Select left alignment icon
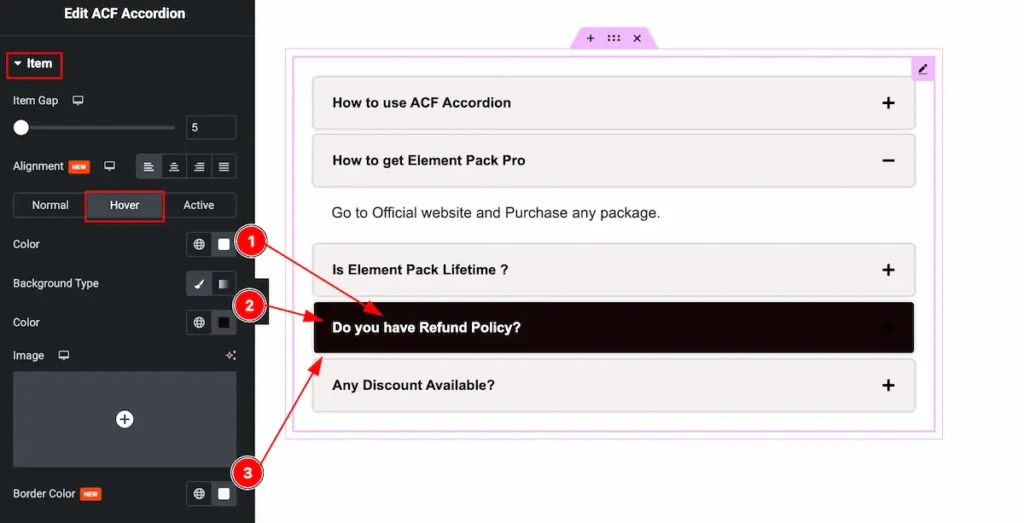This screenshot has width=1024, height=523. point(149,166)
